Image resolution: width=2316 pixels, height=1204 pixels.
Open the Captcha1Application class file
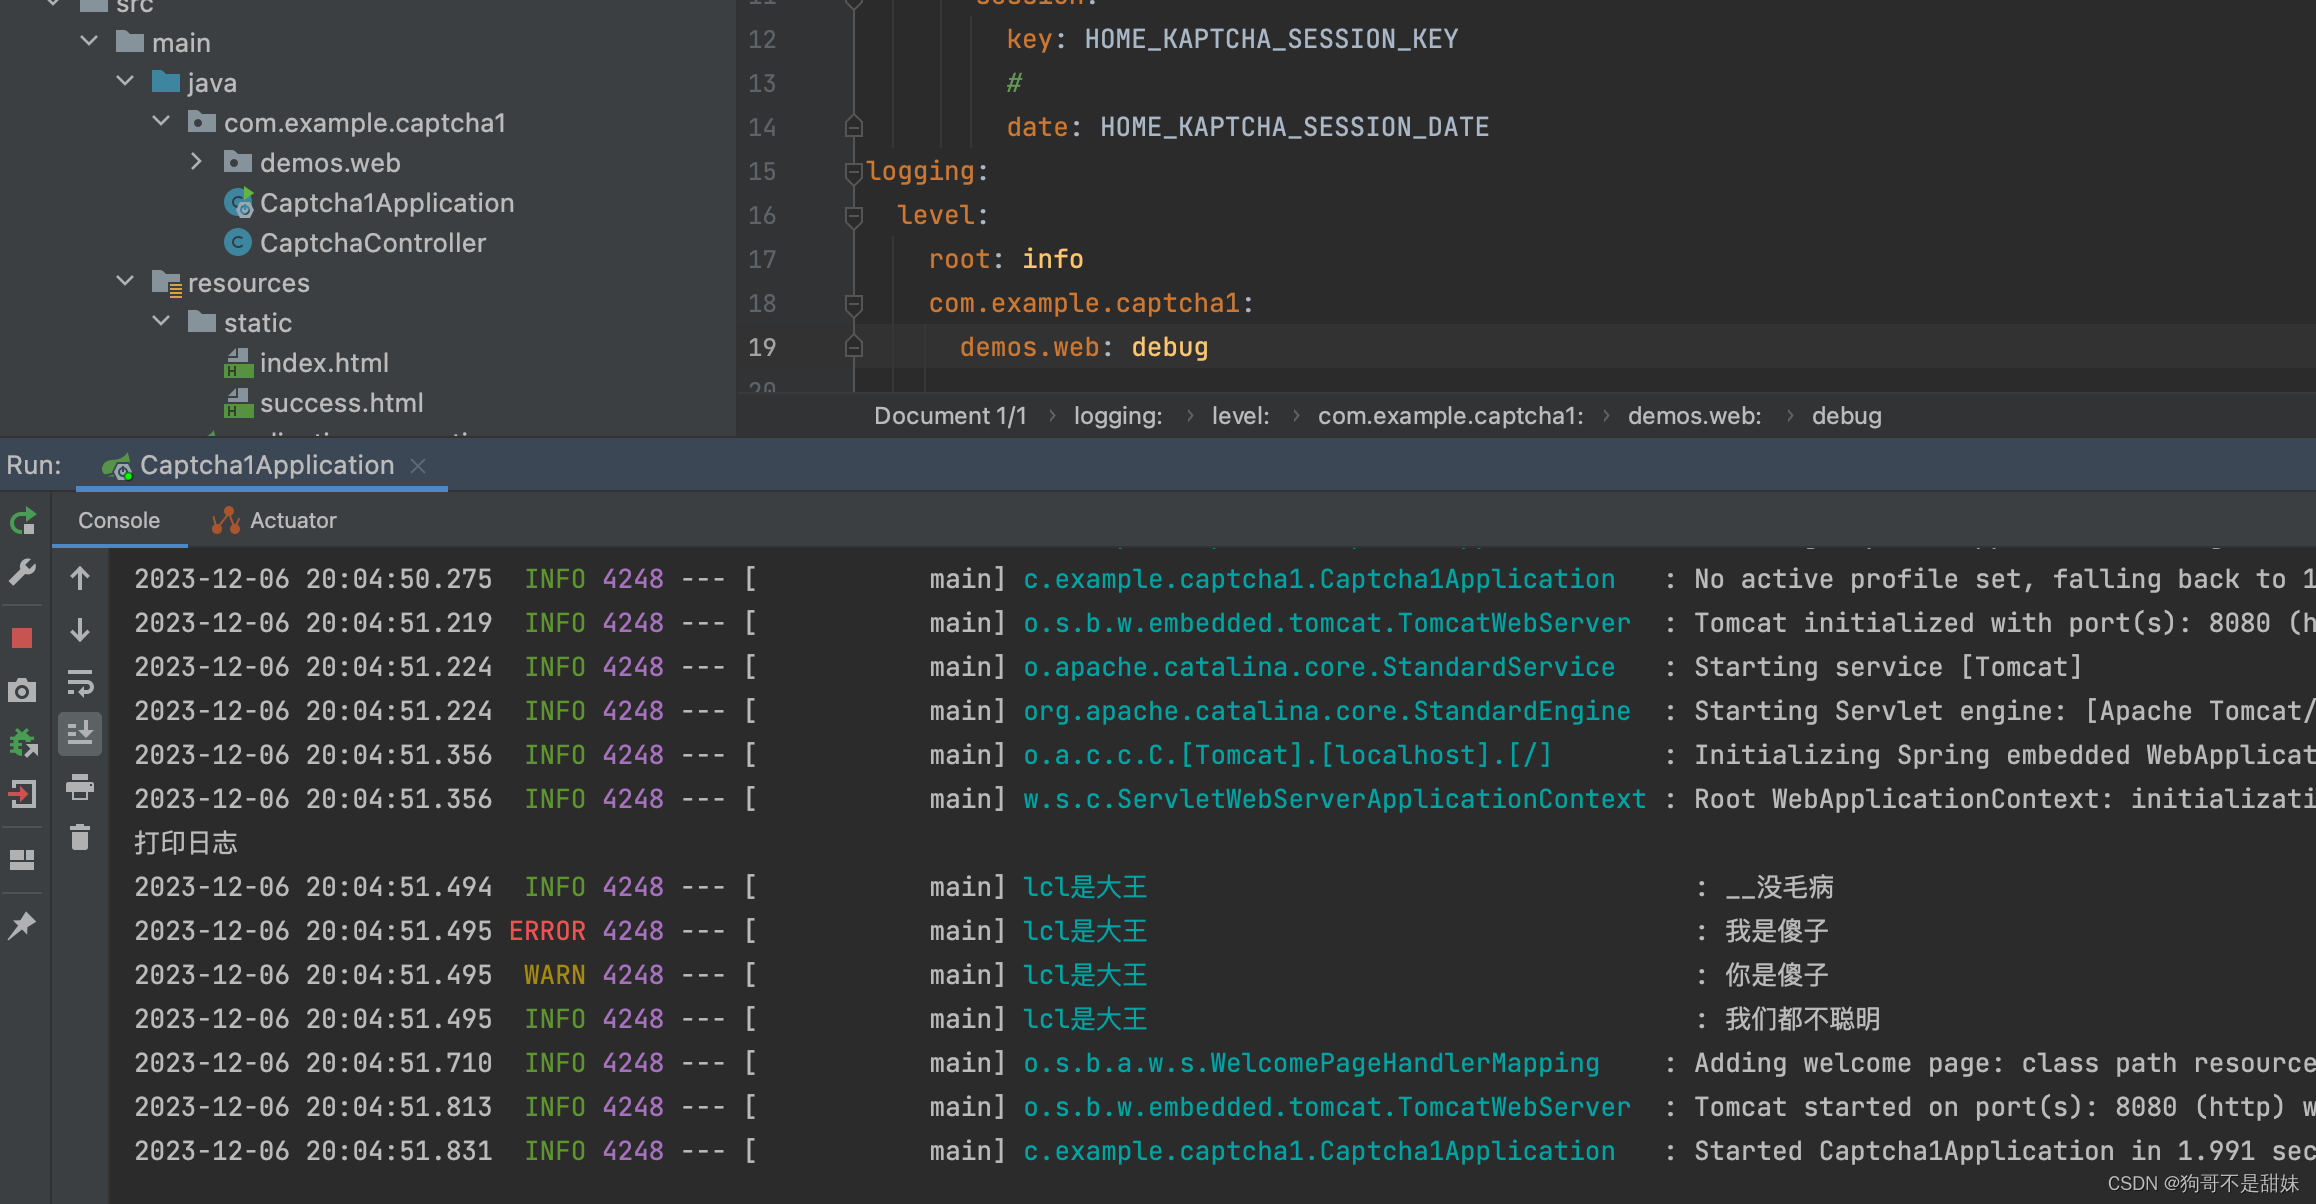[x=386, y=203]
